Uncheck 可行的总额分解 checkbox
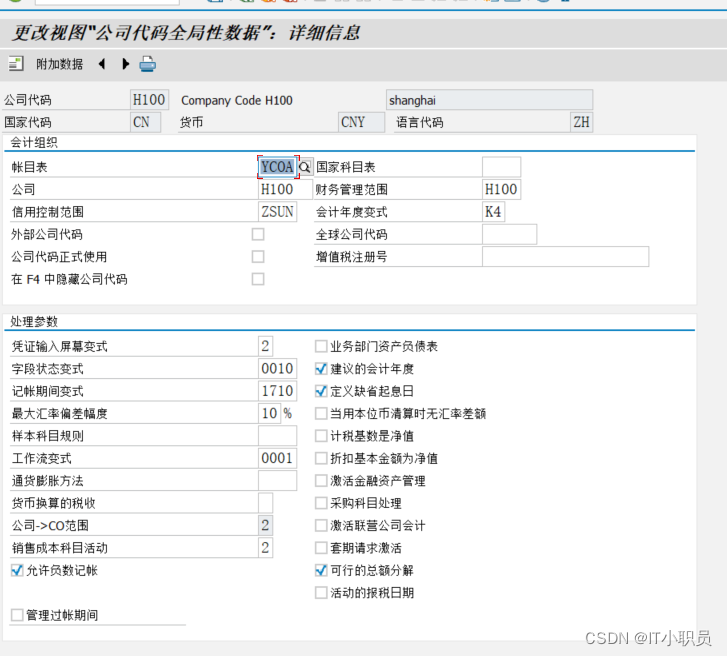This screenshot has height=656, width=727. click(321, 570)
